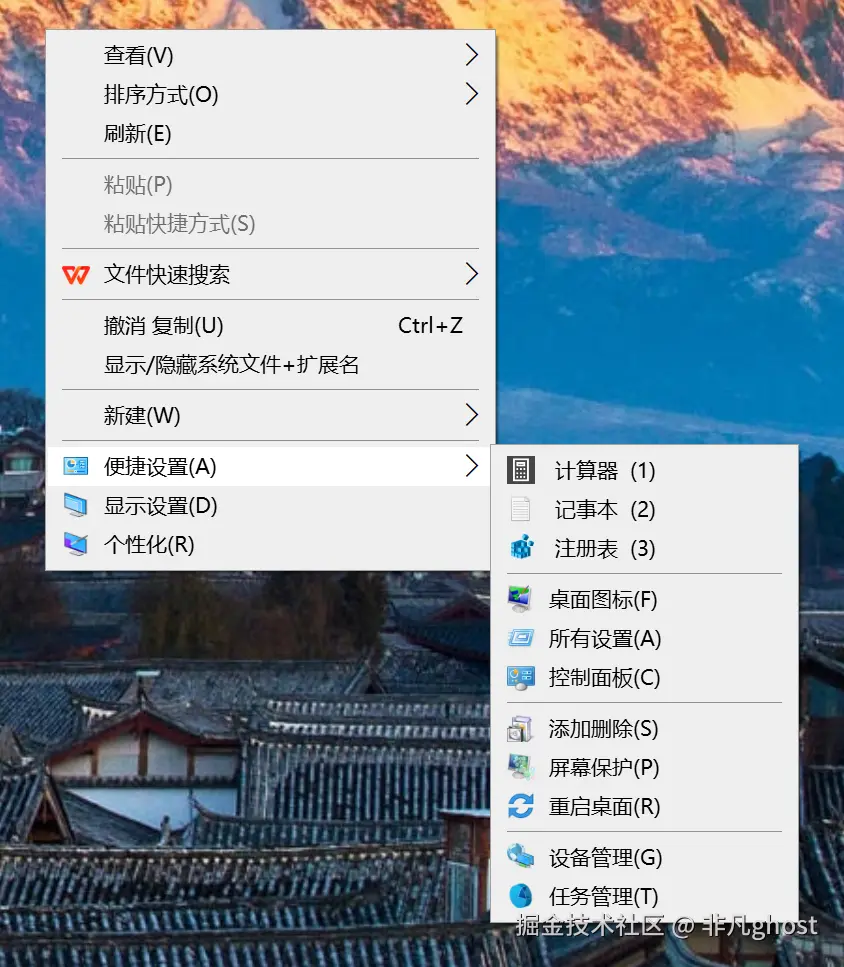Expand the 新建 submenu arrow
Viewport: 844px width, 967px height.
tap(470, 415)
